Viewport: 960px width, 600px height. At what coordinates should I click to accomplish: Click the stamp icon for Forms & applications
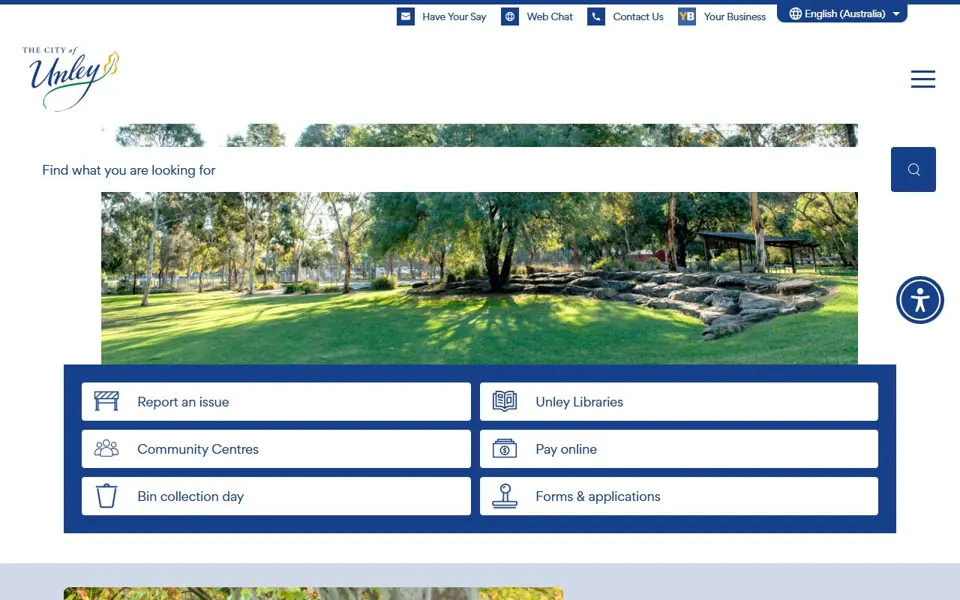[x=504, y=496]
